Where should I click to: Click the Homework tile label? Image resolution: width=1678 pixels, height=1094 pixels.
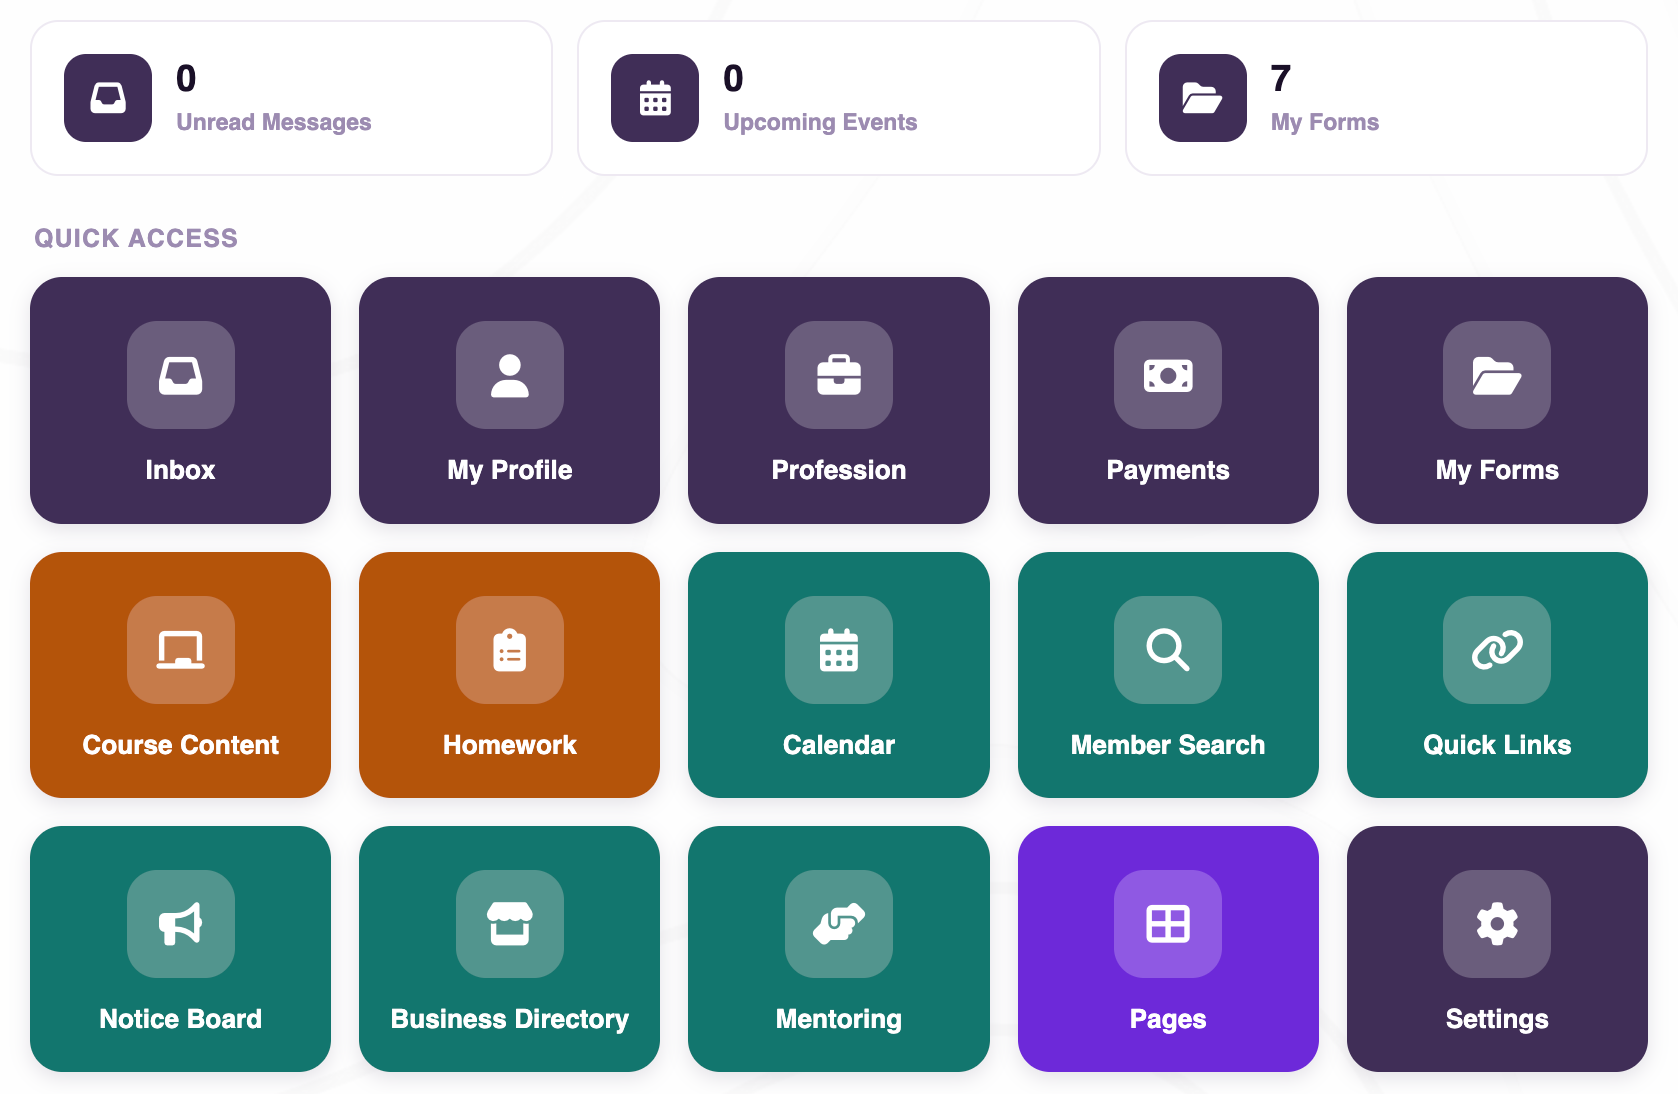[510, 745]
